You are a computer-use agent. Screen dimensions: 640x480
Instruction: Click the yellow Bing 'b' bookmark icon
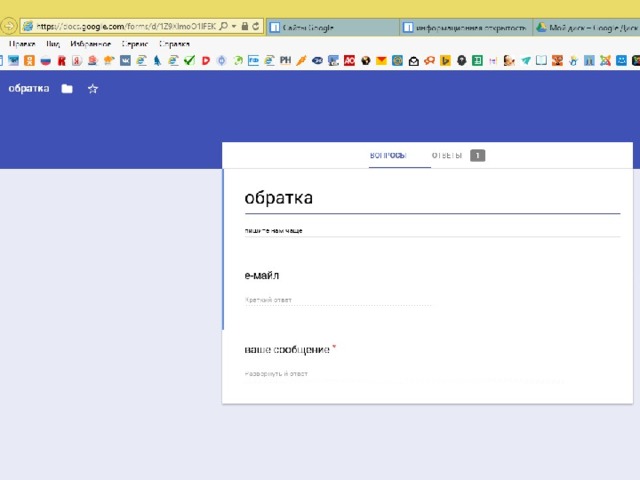pos(445,61)
